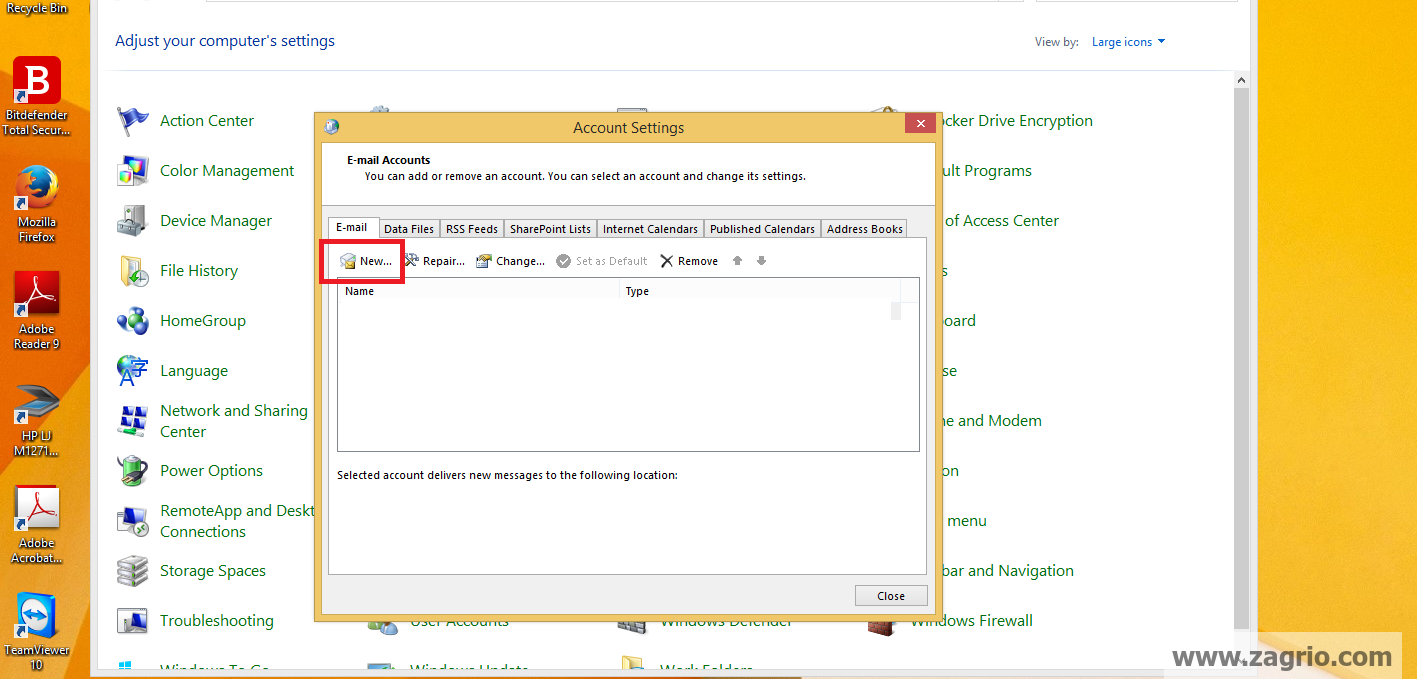1417x679 pixels.
Task: Click Remove in the Account Settings toolbar
Action: tap(689, 261)
